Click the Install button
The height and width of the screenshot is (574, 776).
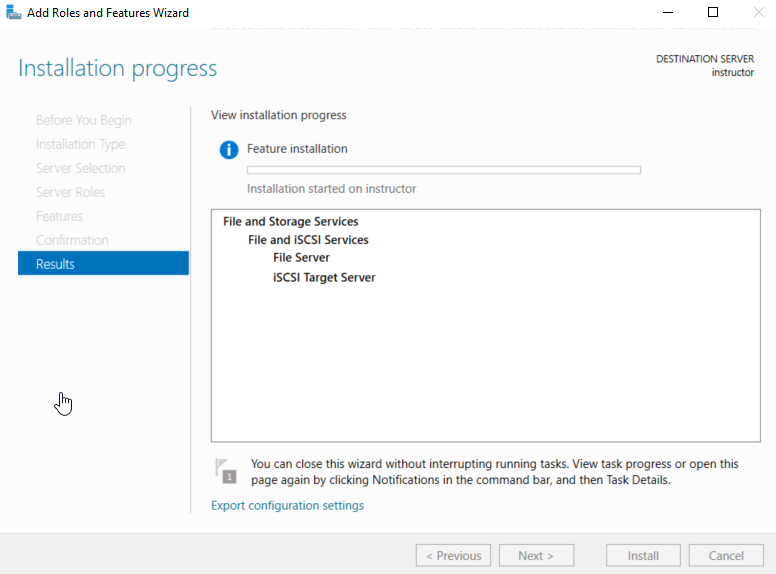[643, 556]
